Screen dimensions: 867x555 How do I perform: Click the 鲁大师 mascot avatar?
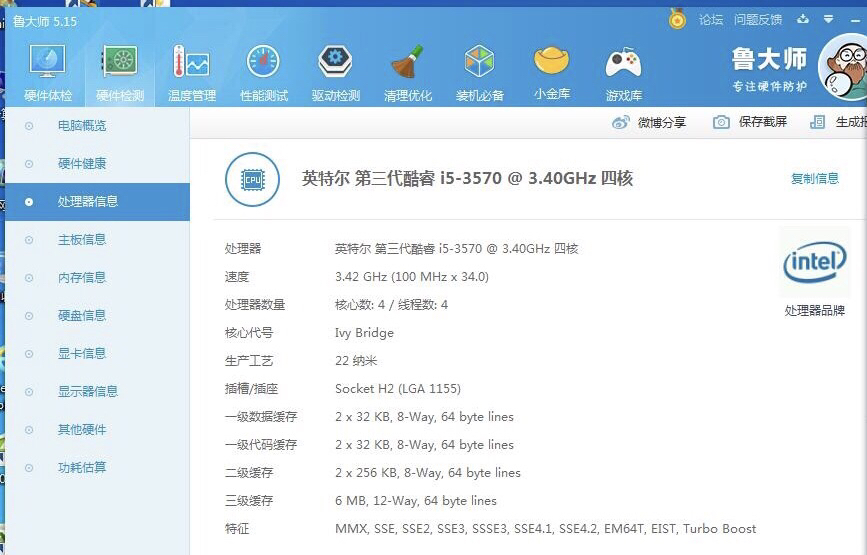coord(843,67)
